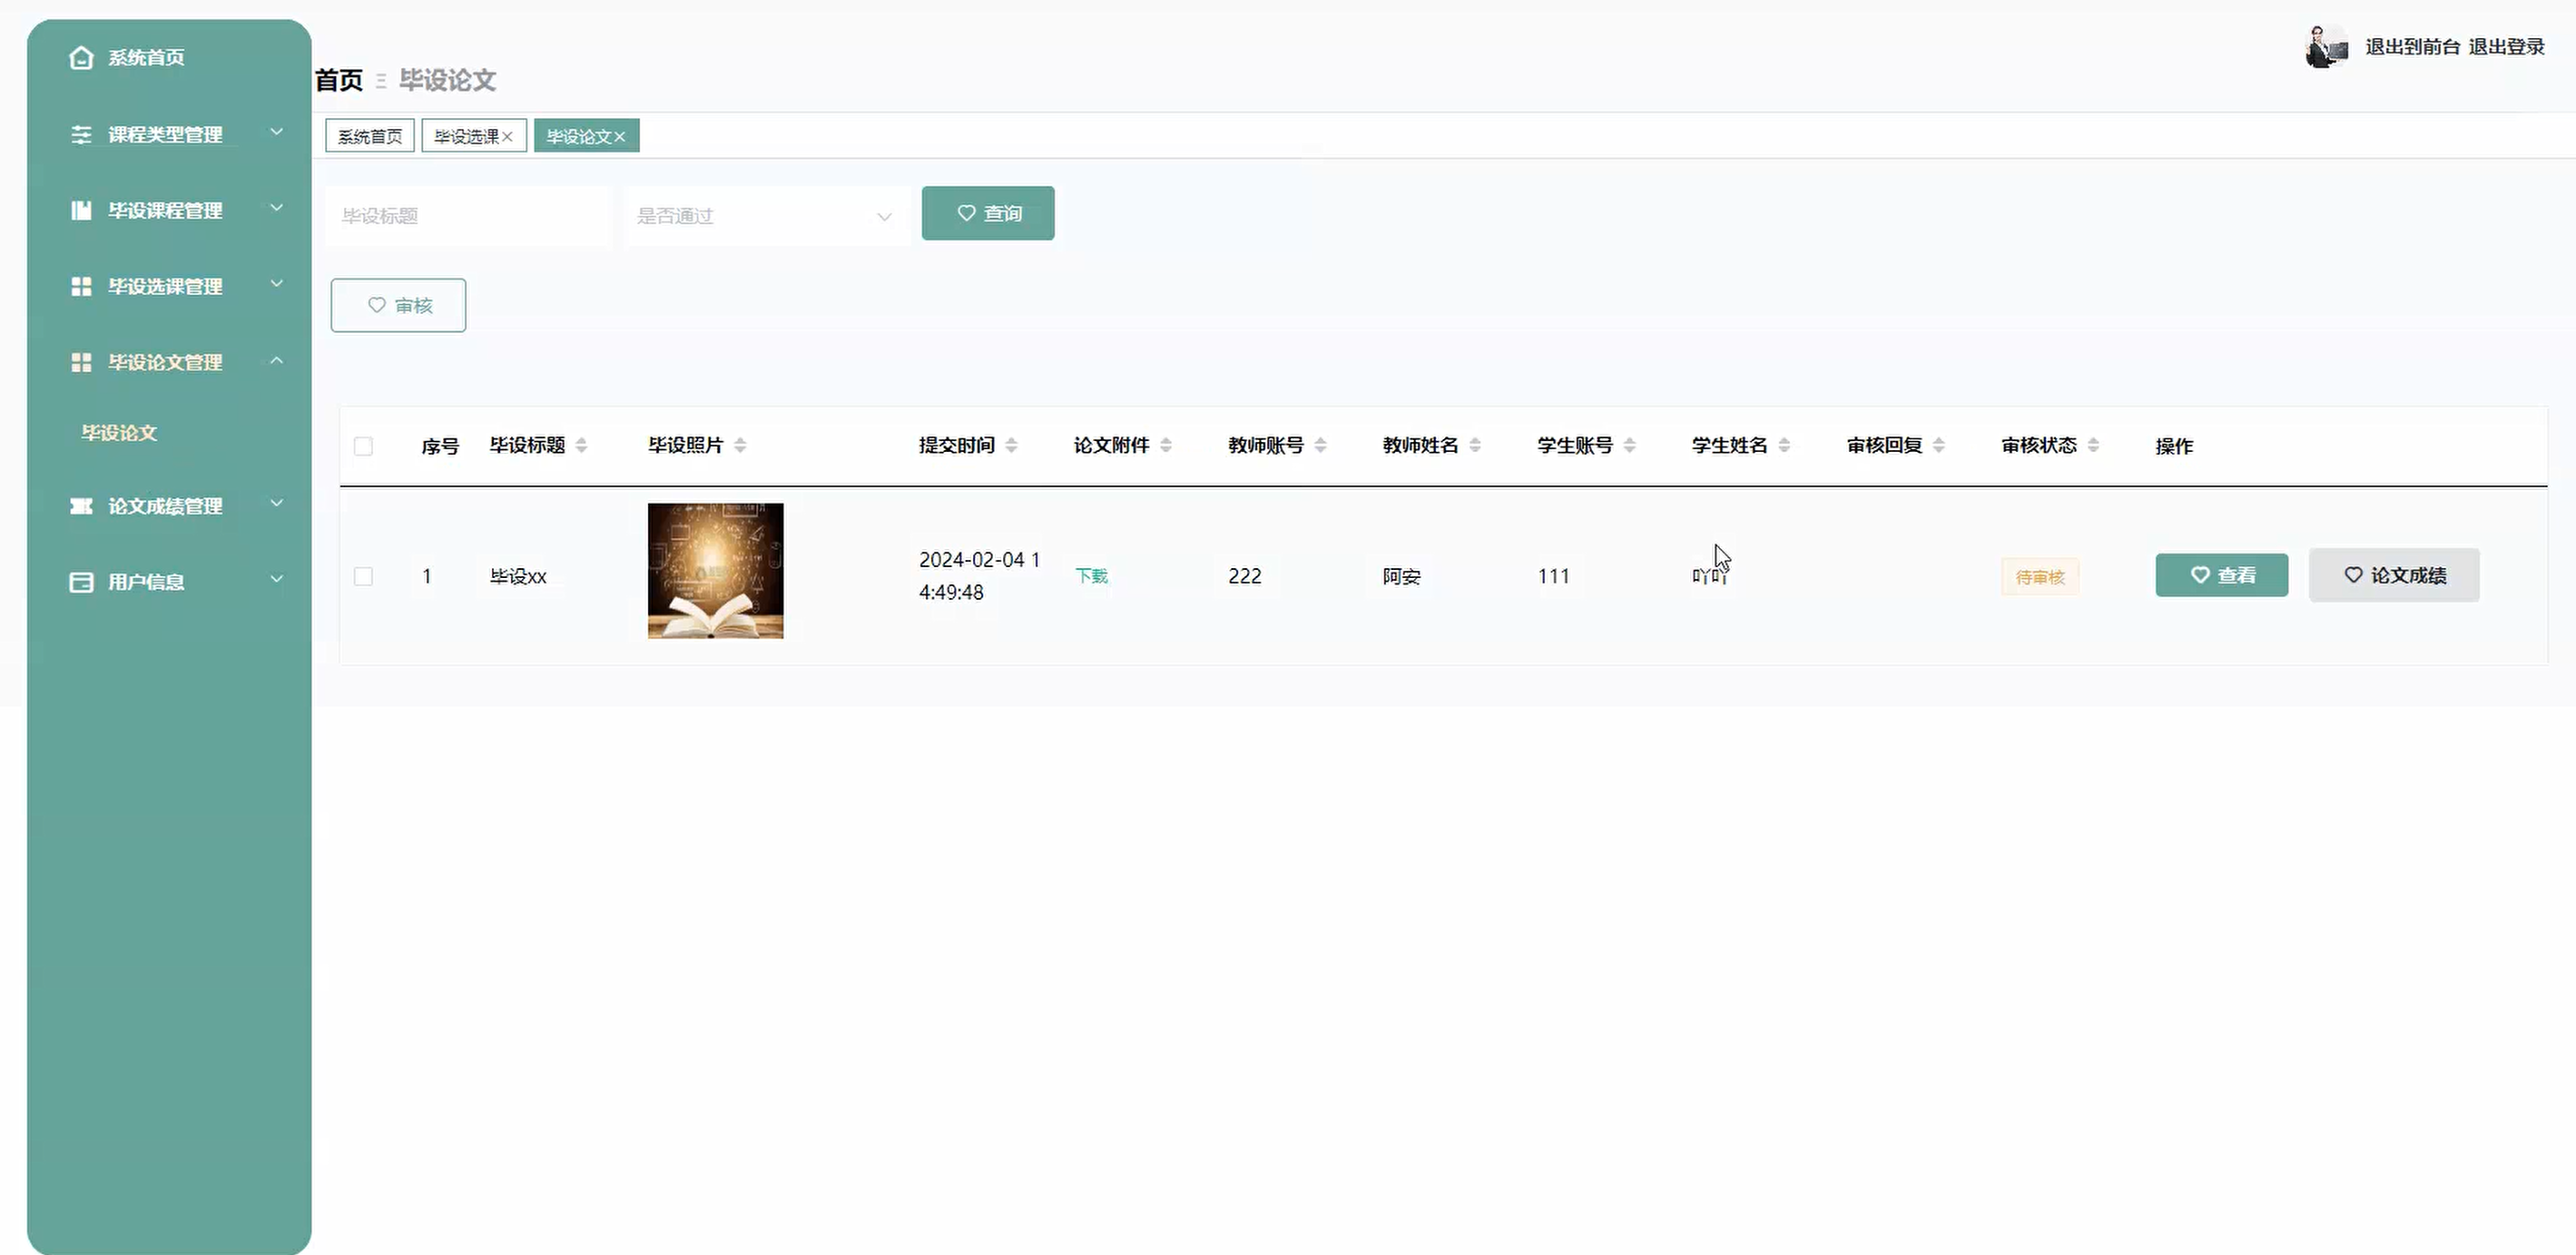The height and width of the screenshot is (1255, 2576).
Task: Expand the 用户信息 menu chevron
Action: (277, 579)
